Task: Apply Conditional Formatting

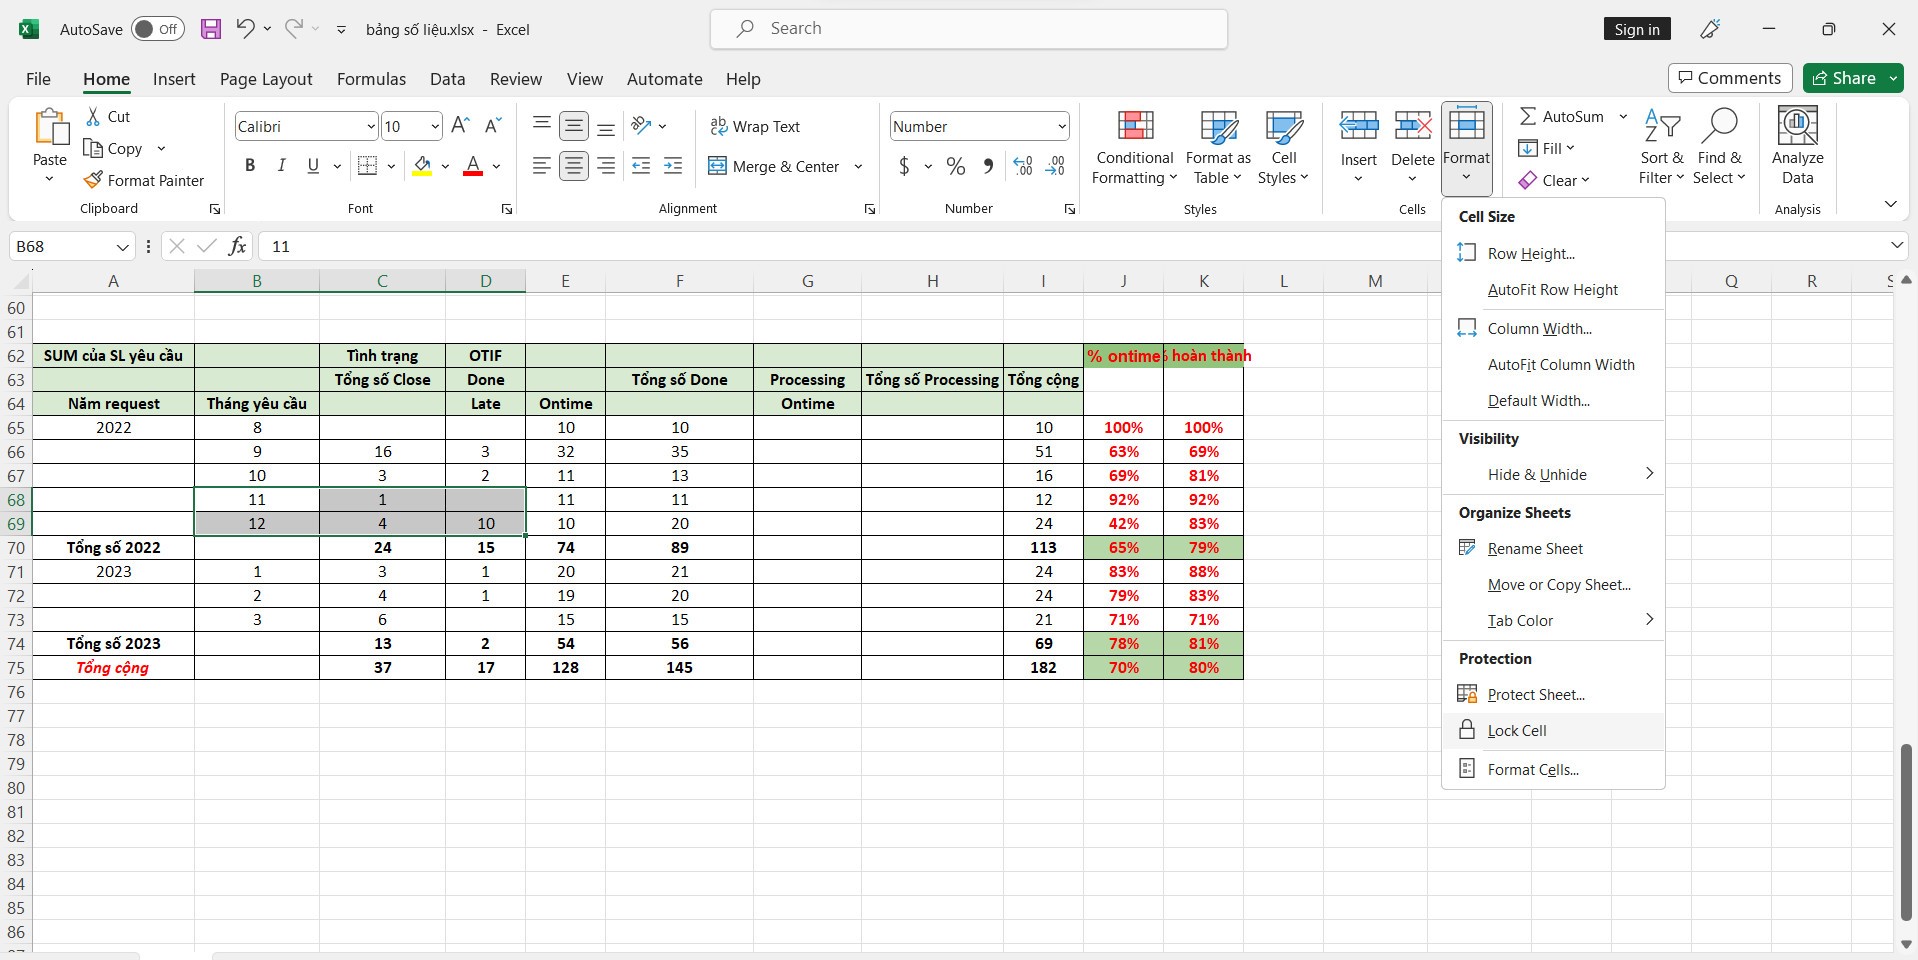Action: click(1133, 147)
